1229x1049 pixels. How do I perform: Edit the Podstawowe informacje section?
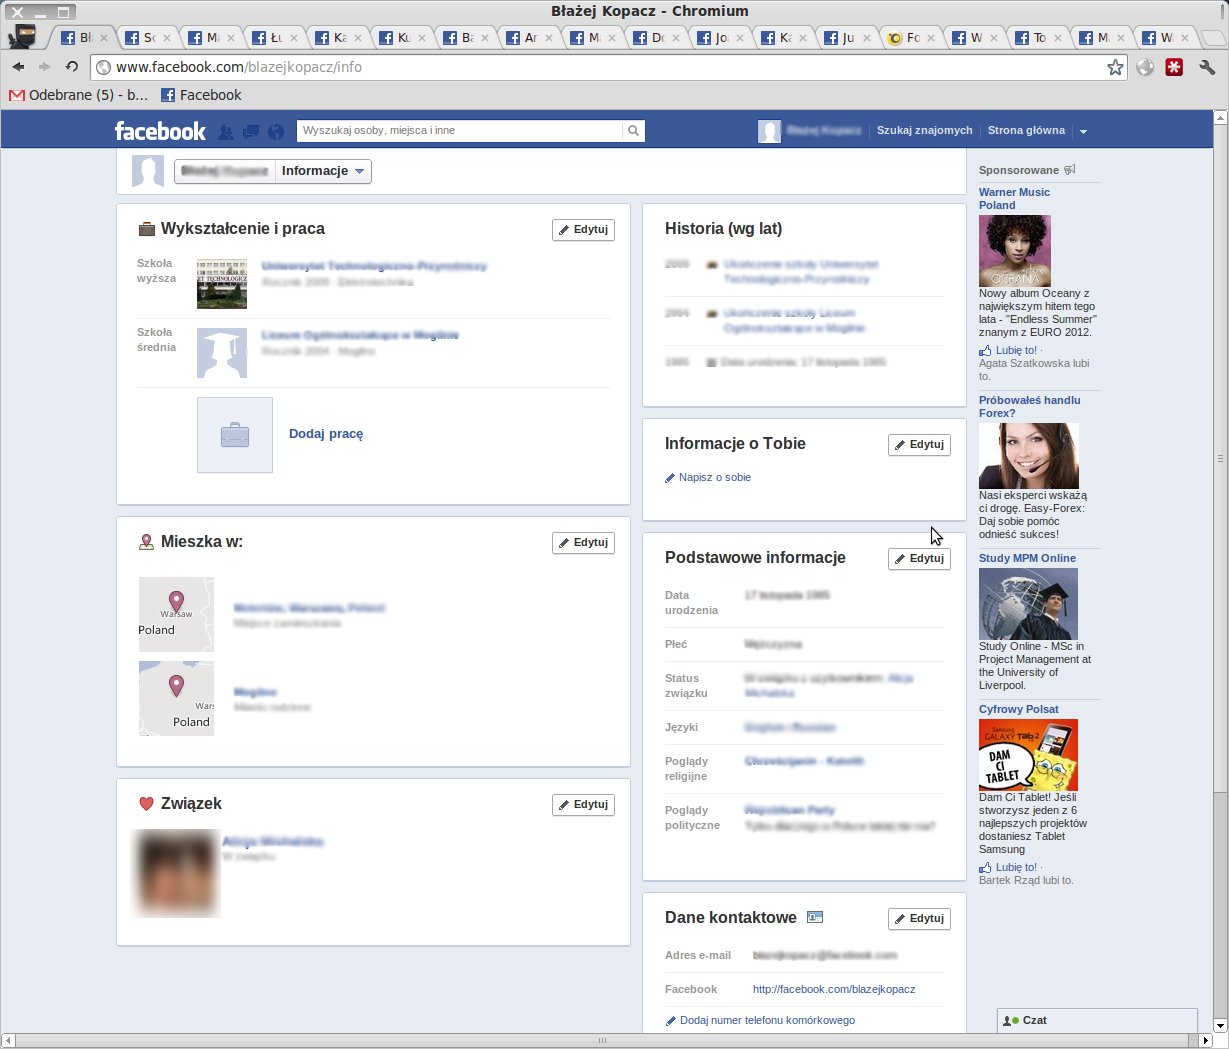tap(919, 559)
